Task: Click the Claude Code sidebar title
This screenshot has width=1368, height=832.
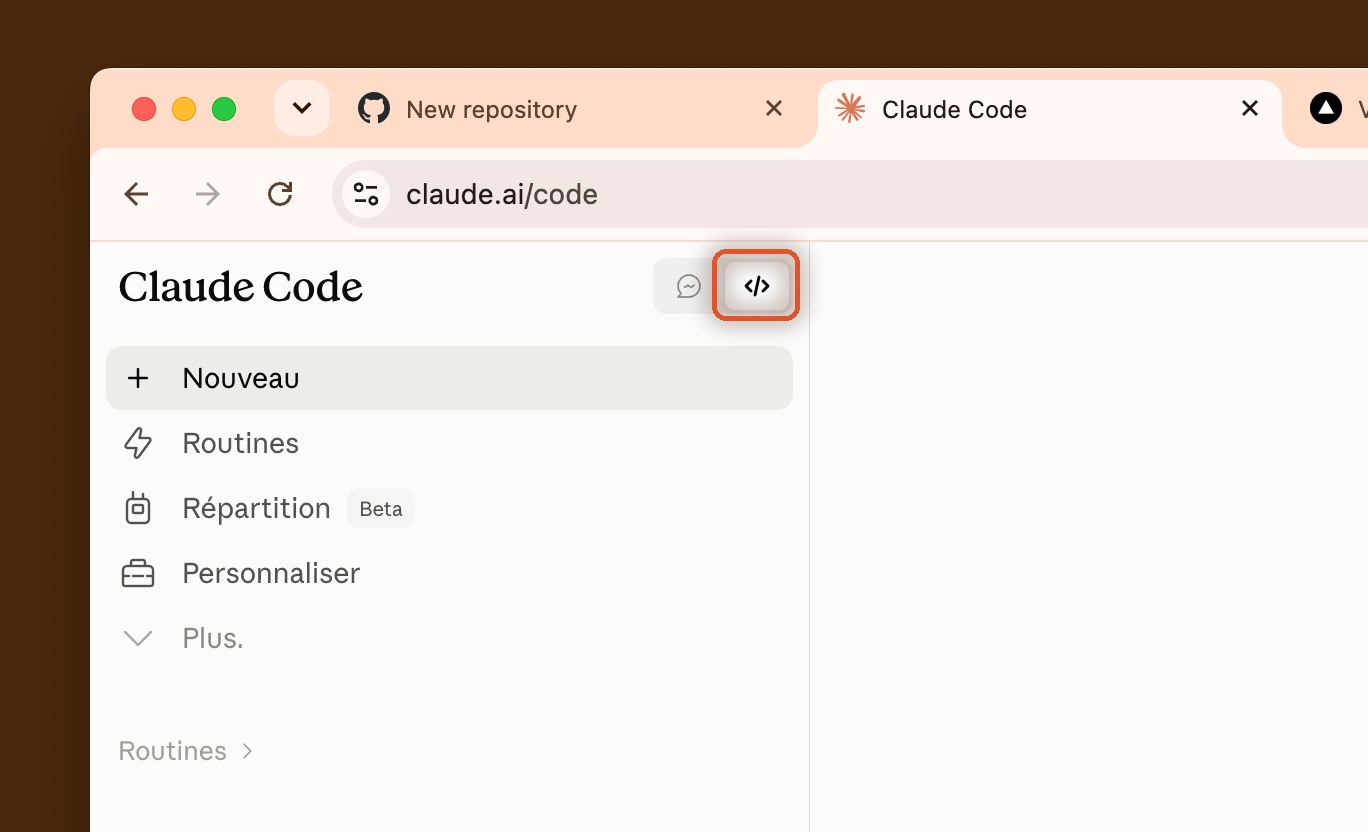Action: click(x=240, y=287)
